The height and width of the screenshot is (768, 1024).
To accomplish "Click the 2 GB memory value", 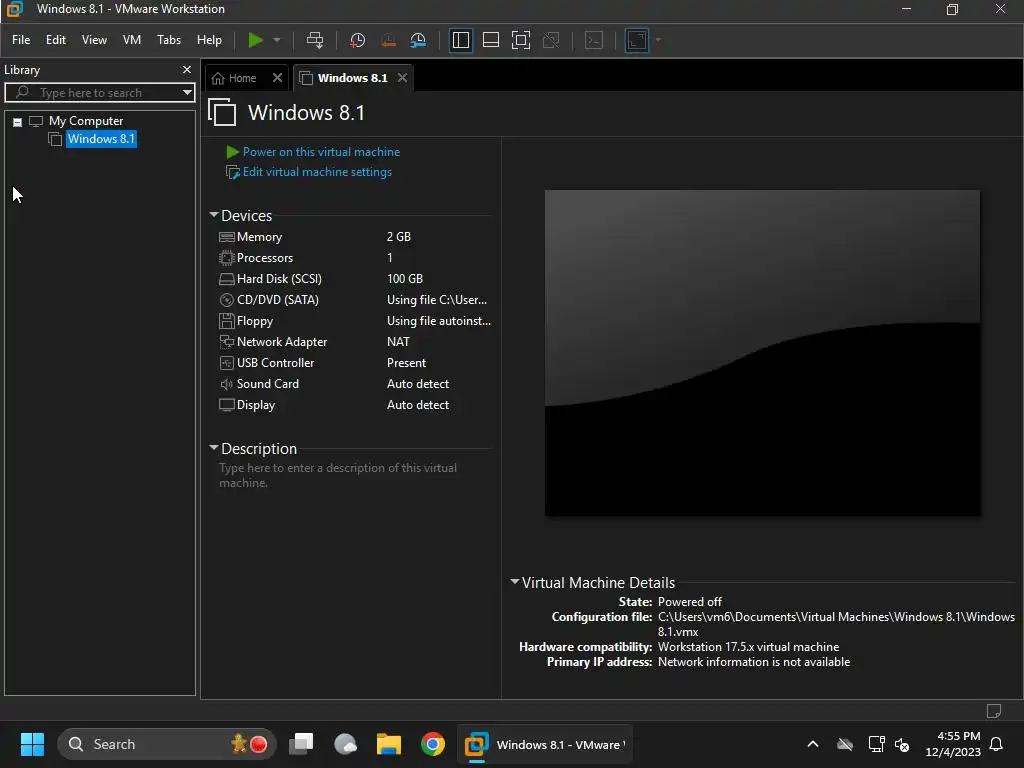I will tap(398, 237).
